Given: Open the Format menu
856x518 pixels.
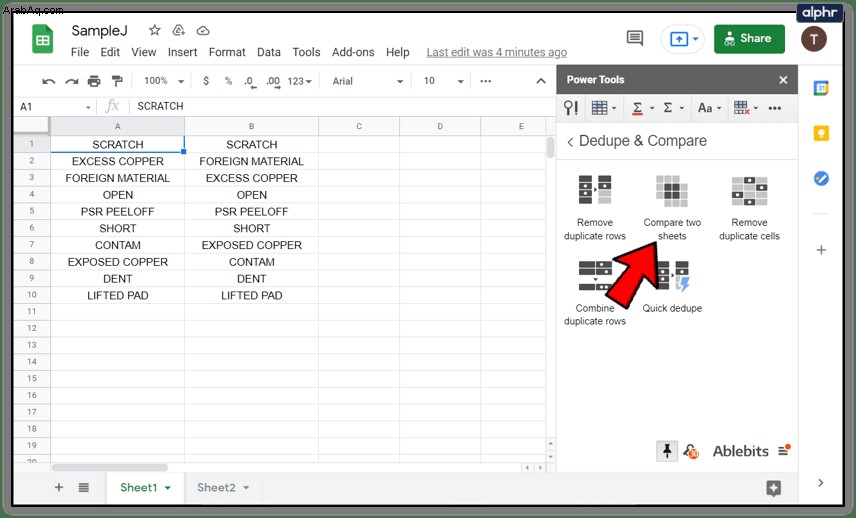Looking at the screenshot, I should click(227, 52).
